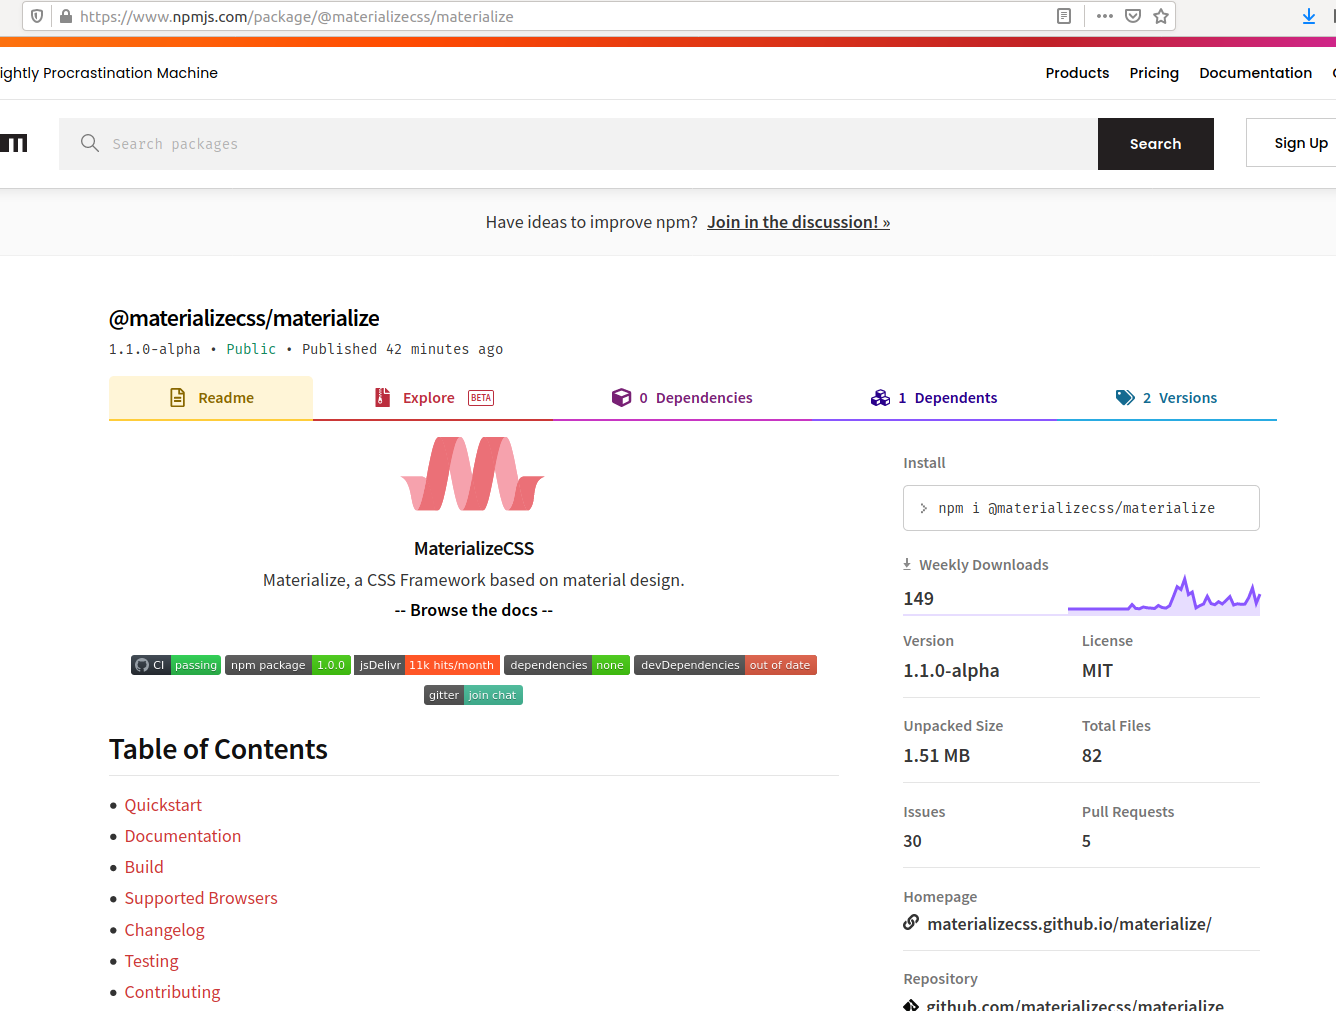Click the Issues count 30
This screenshot has height=1011, width=1336.
point(912,841)
